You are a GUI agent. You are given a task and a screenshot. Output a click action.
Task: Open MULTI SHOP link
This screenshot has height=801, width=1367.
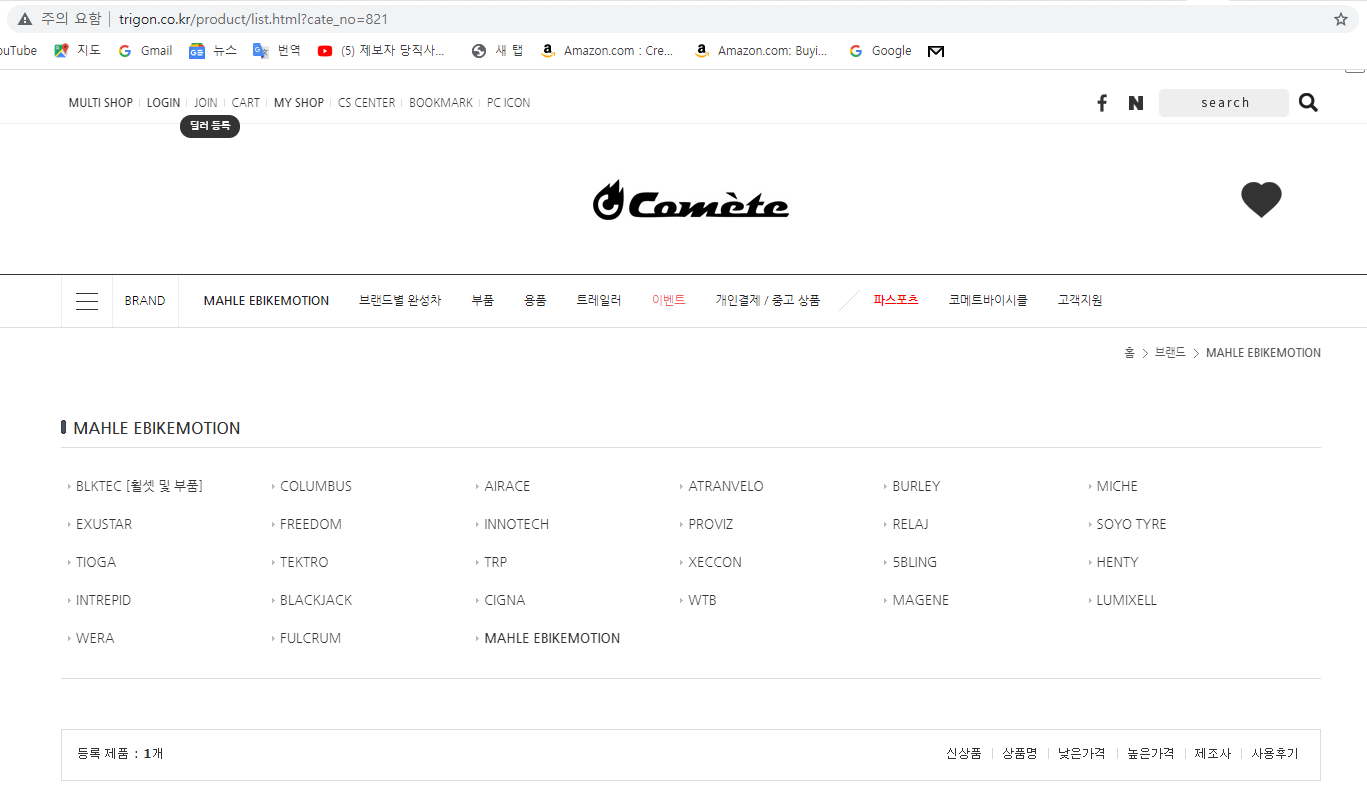point(100,103)
